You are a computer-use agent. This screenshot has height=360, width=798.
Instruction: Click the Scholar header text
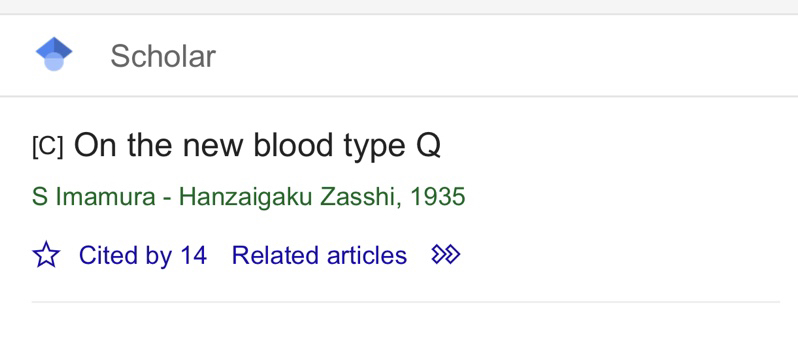pos(163,56)
